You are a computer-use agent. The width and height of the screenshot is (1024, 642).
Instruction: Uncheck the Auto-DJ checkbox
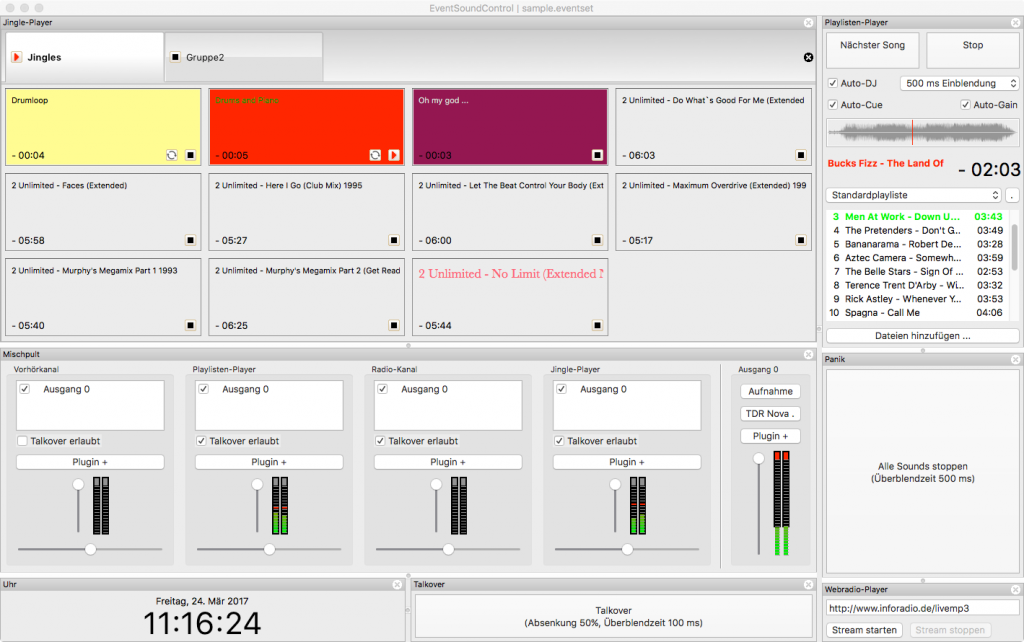[834, 84]
